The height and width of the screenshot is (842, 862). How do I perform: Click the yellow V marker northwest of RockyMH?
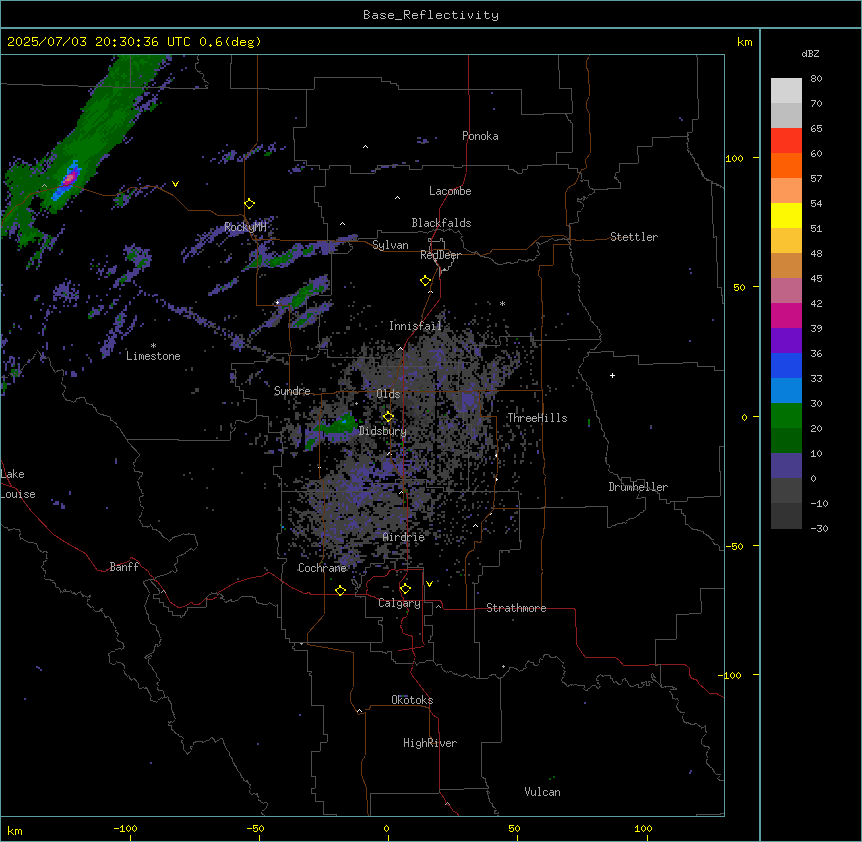[175, 184]
